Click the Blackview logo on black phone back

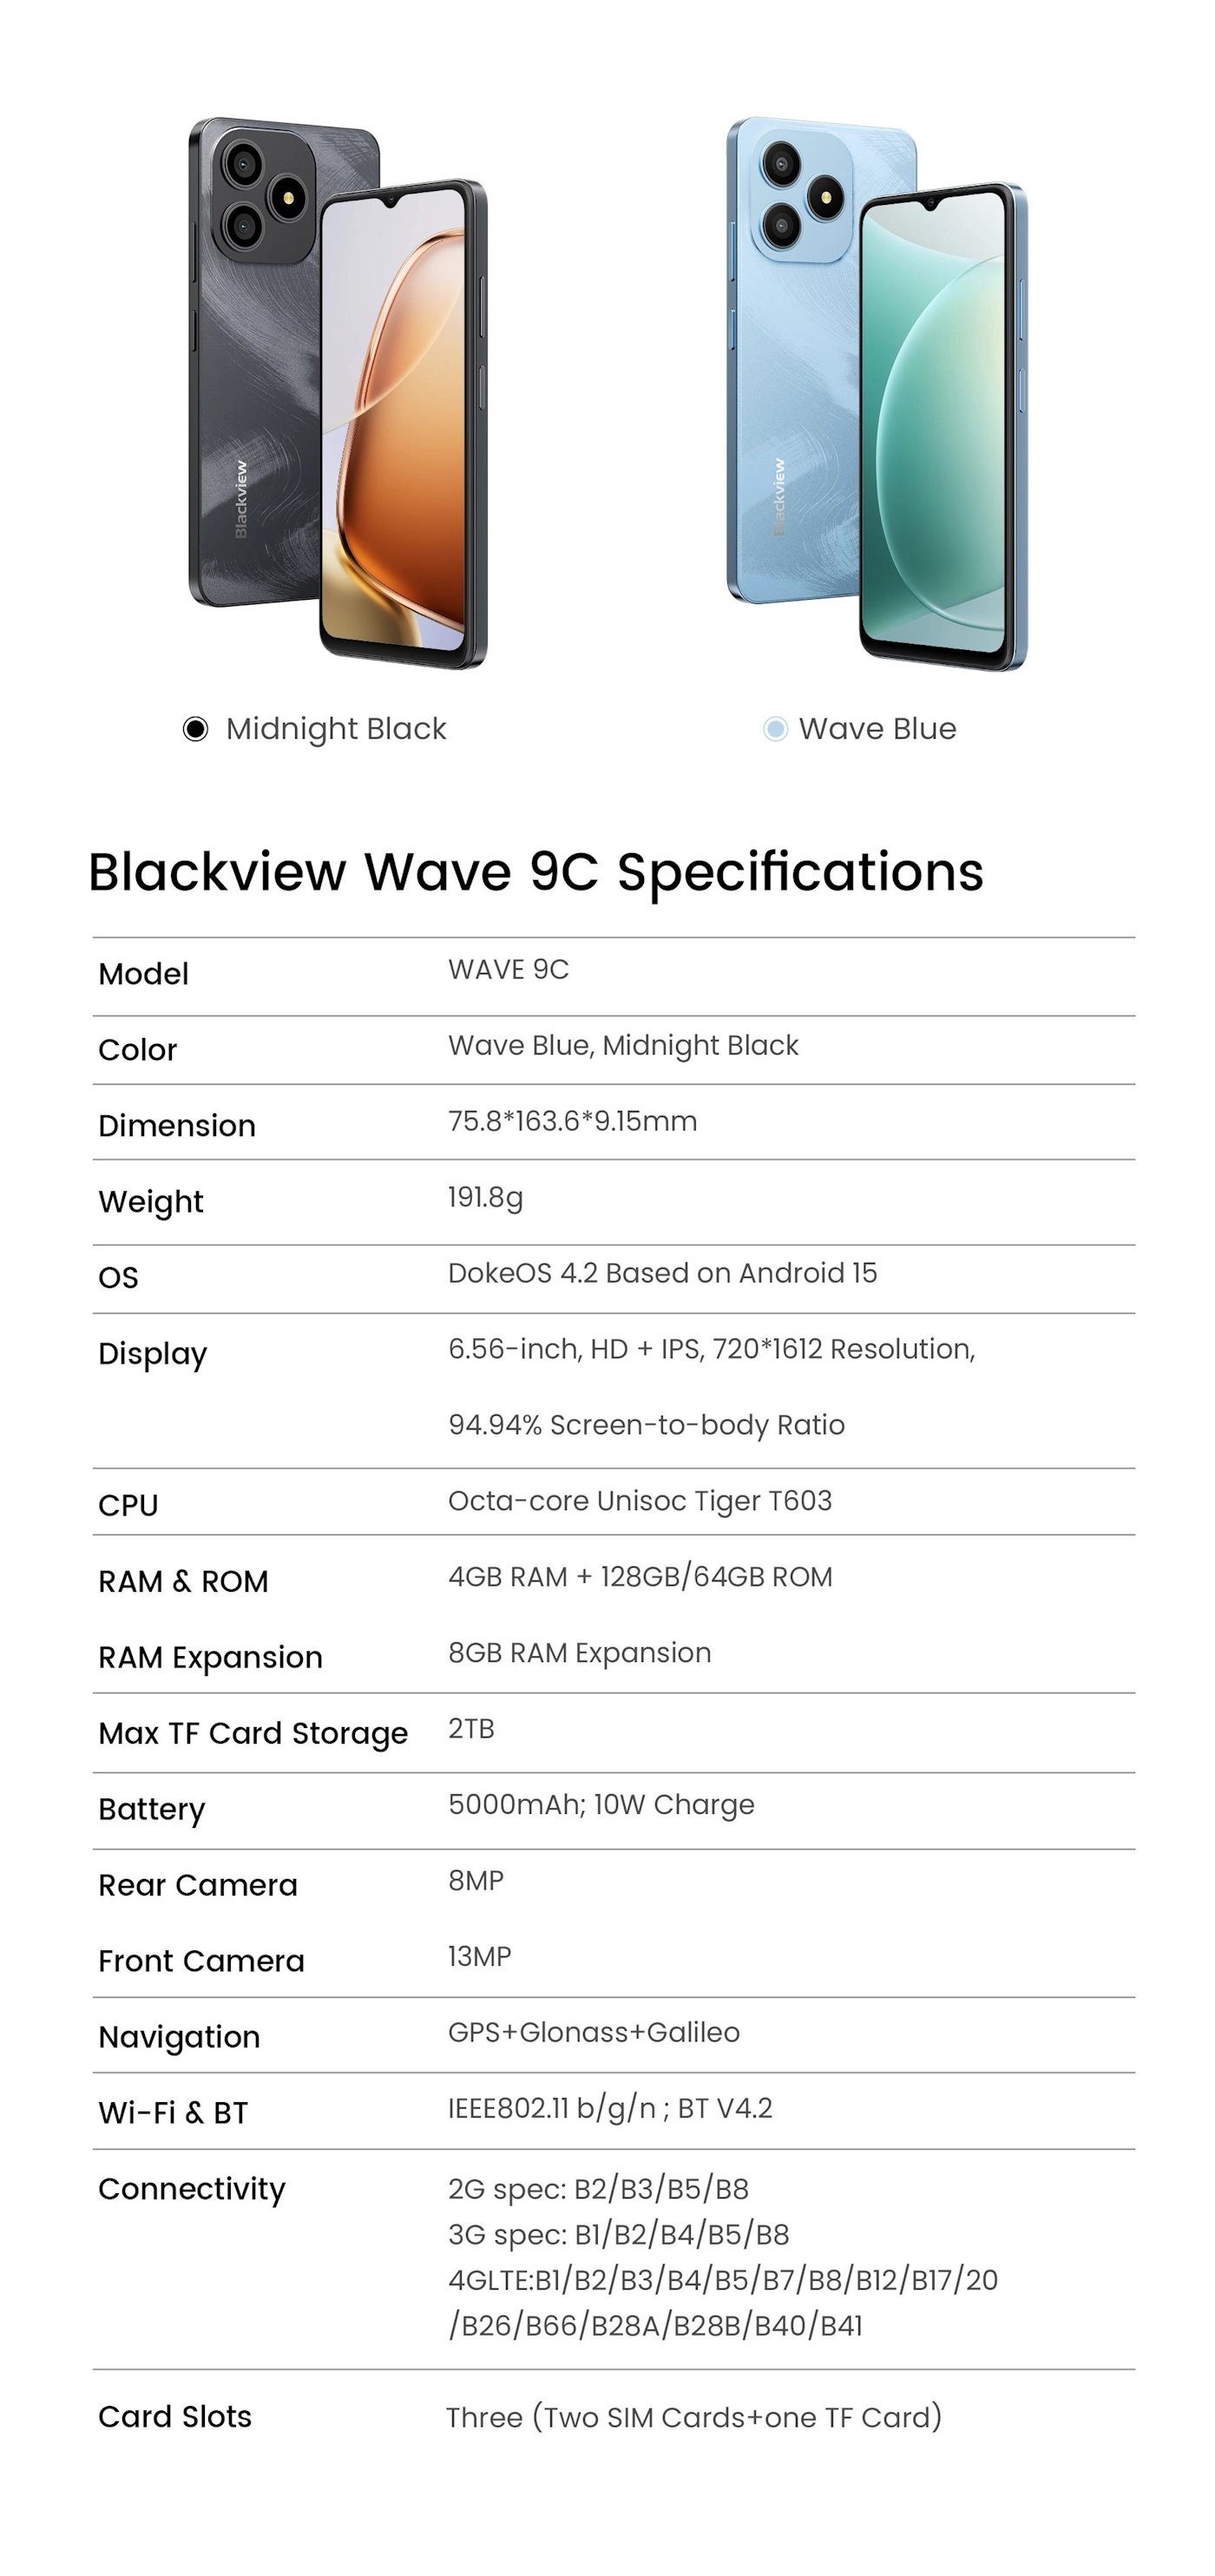tap(241, 499)
